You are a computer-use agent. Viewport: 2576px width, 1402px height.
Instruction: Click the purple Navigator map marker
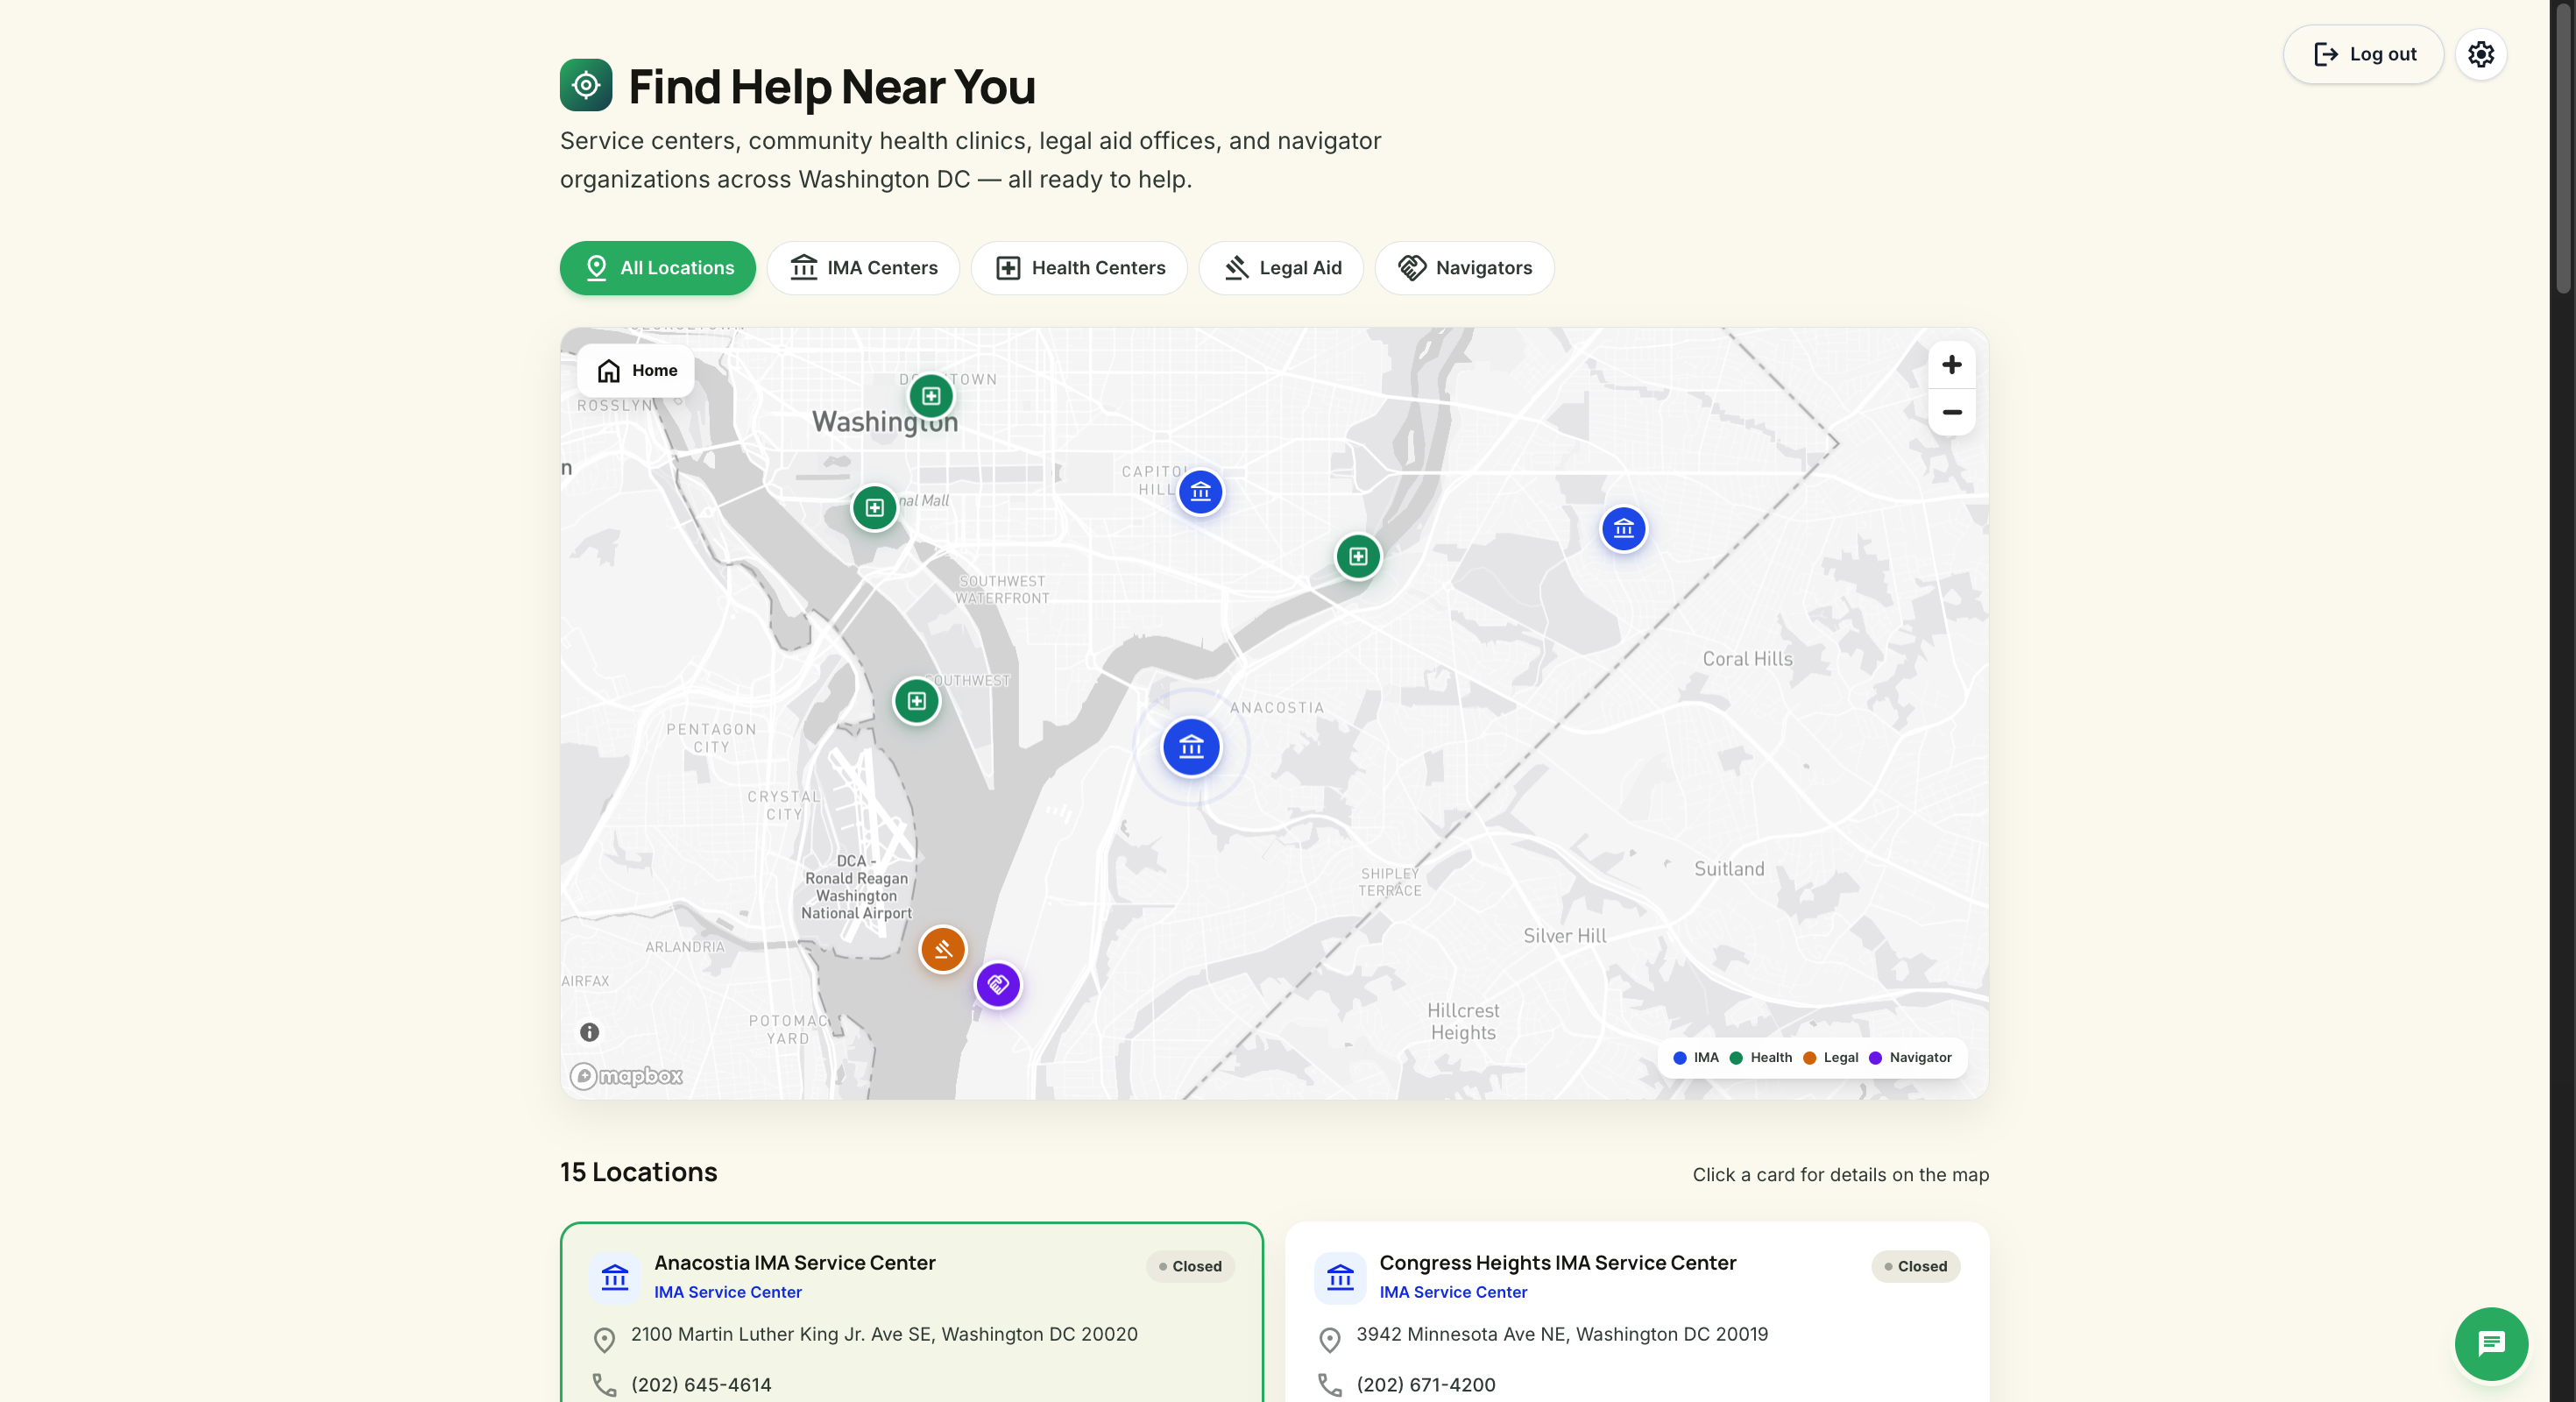tap(997, 985)
